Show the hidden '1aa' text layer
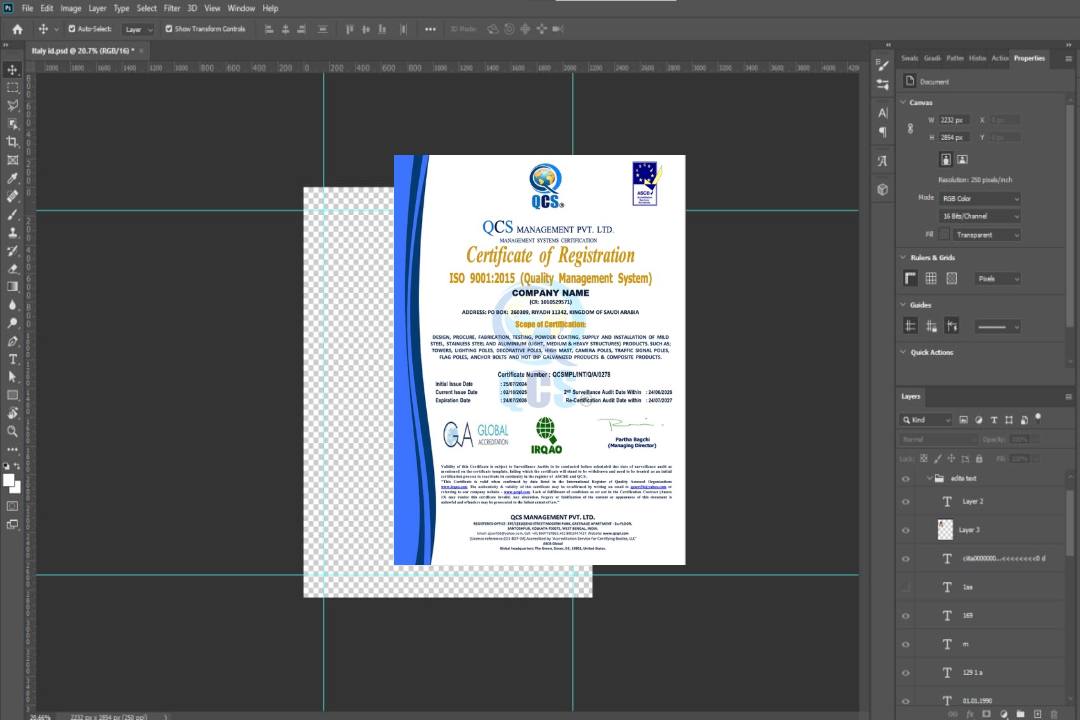The height and width of the screenshot is (720, 1080). click(906, 588)
